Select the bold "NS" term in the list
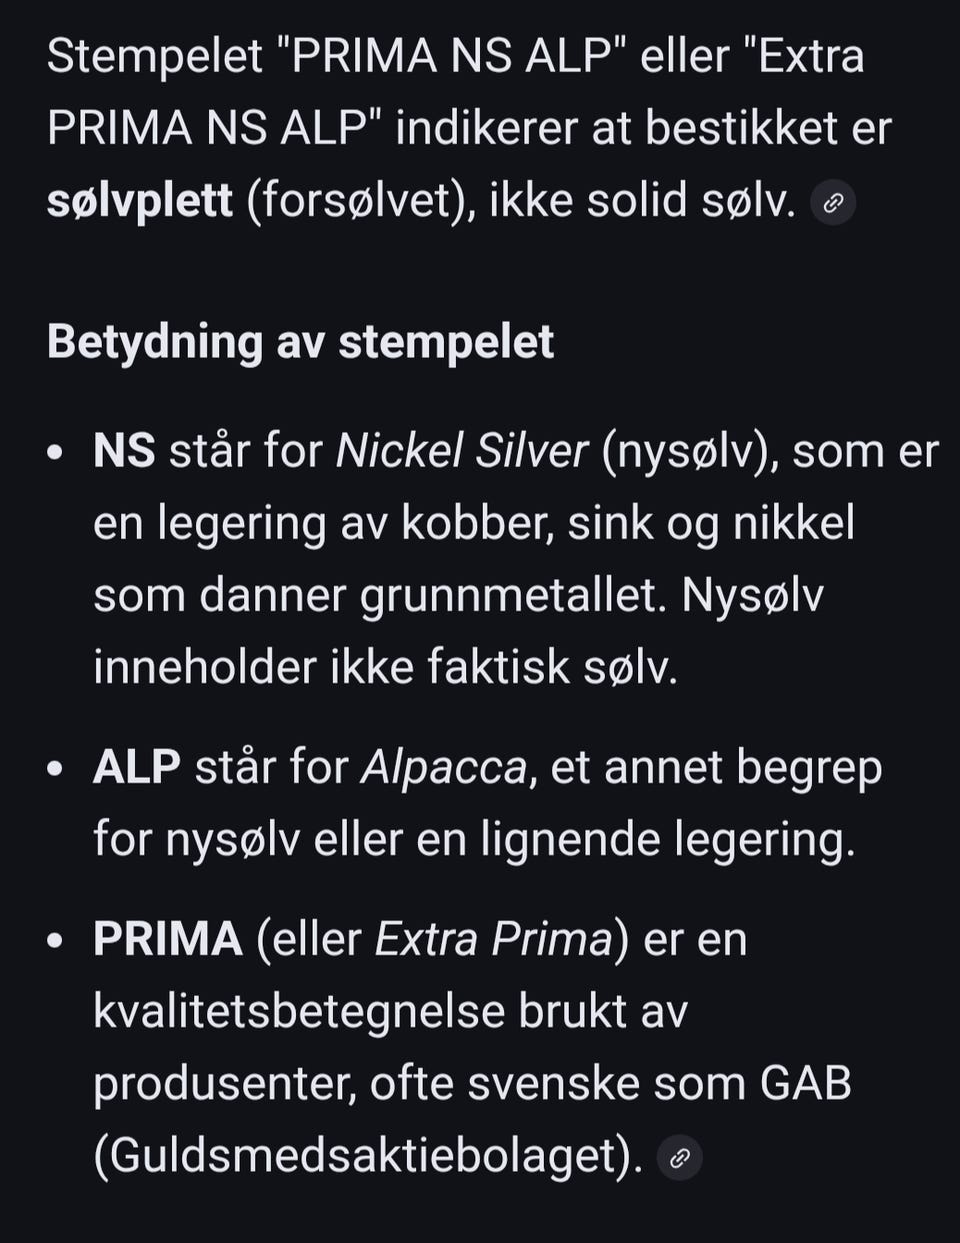The width and height of the screenshot is (960, 1243). [x=124, y=451]
